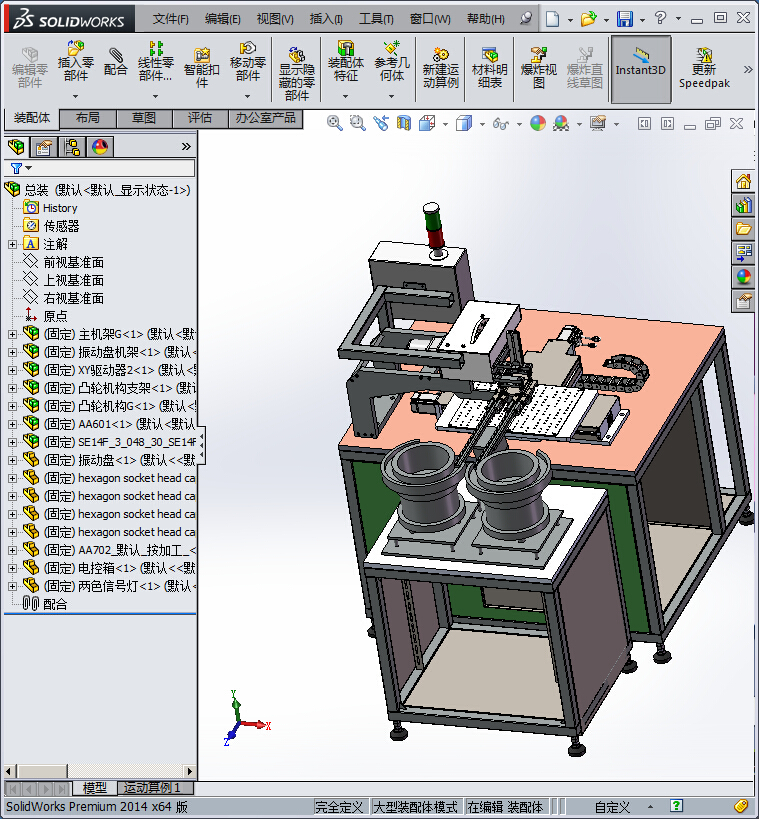The width and height of the screenshot is (759, 819).
Task: Select 前视基准面 (Front Plane) in the tree
Action: pyautogui.click(x=74, y=262)
